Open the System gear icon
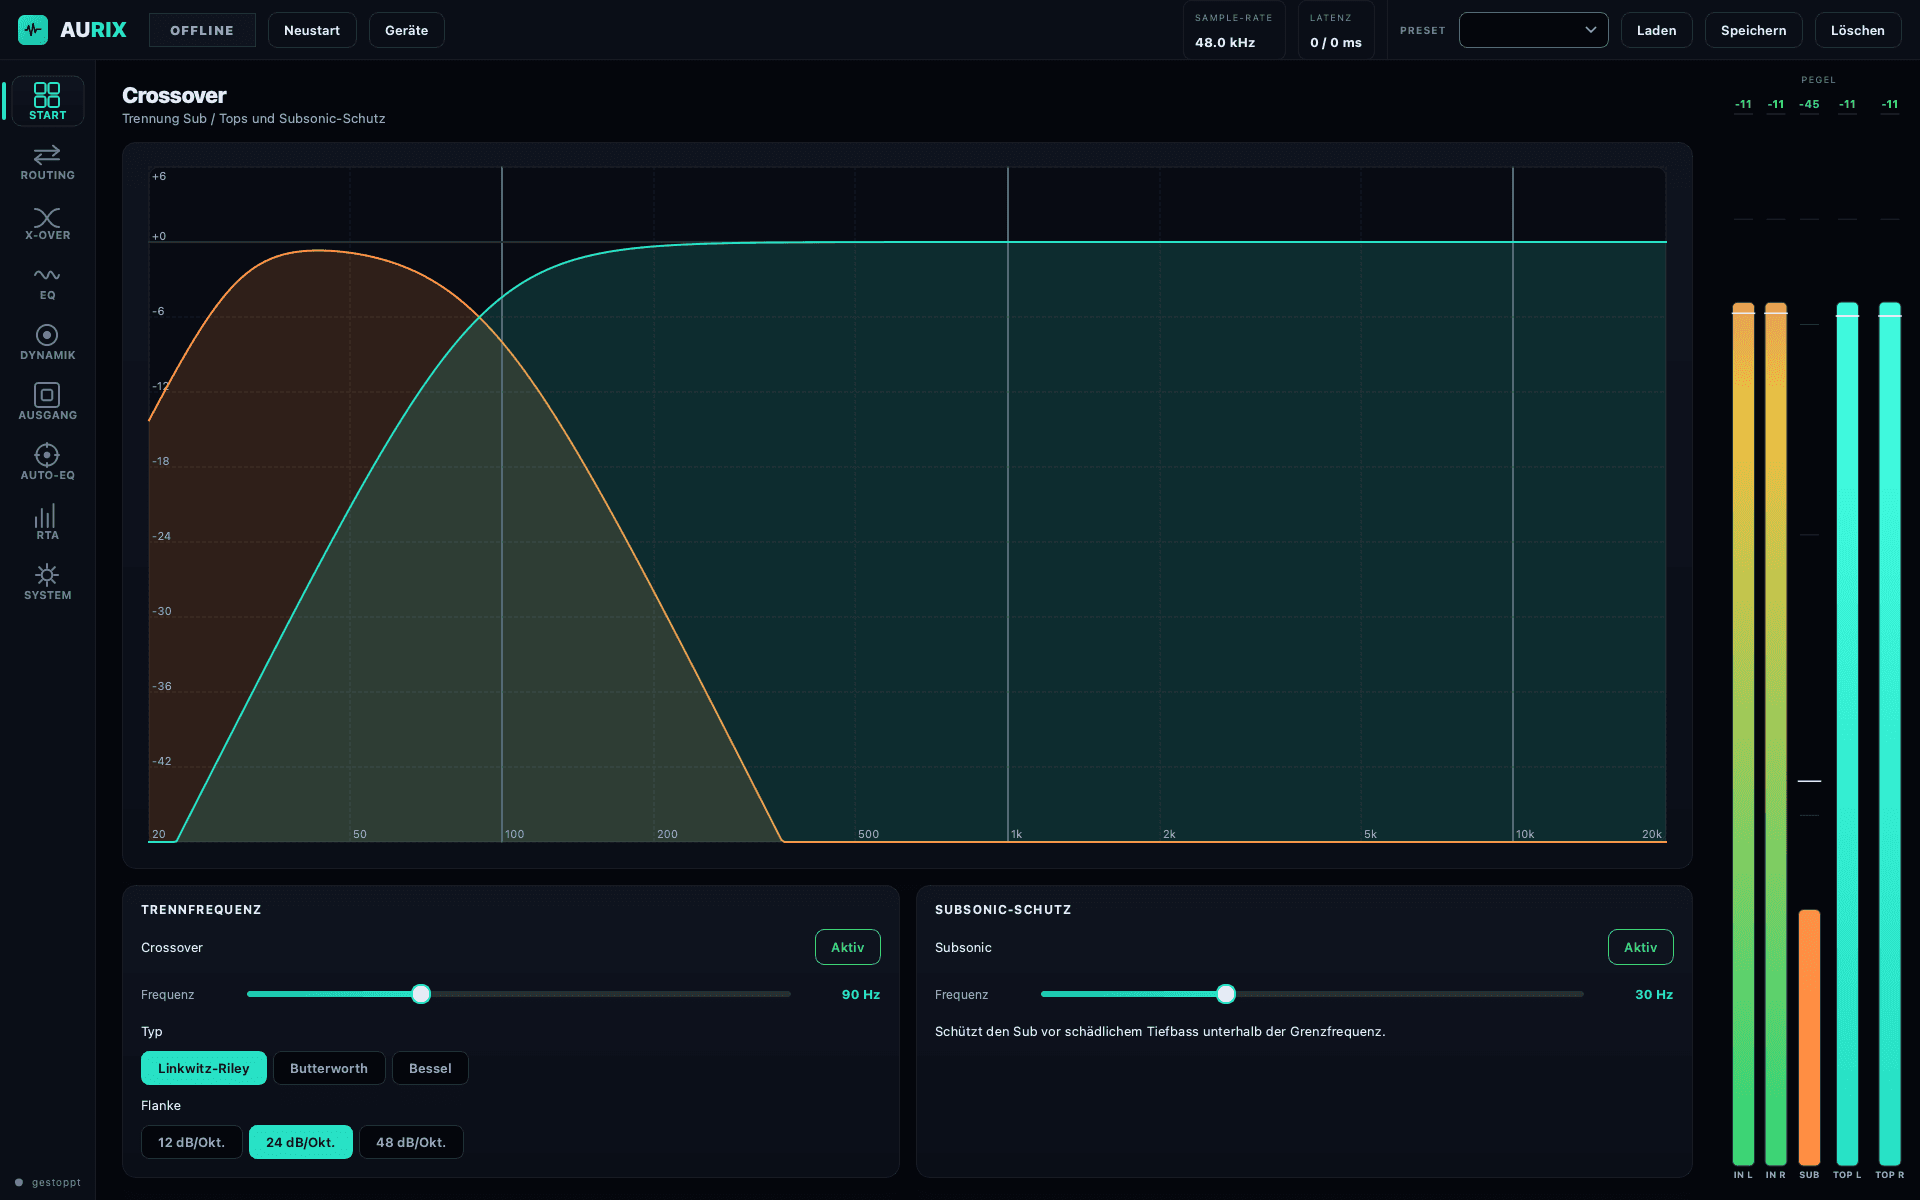The width and height of the screenshot is (1920, 1200). (x=47, y=575)
